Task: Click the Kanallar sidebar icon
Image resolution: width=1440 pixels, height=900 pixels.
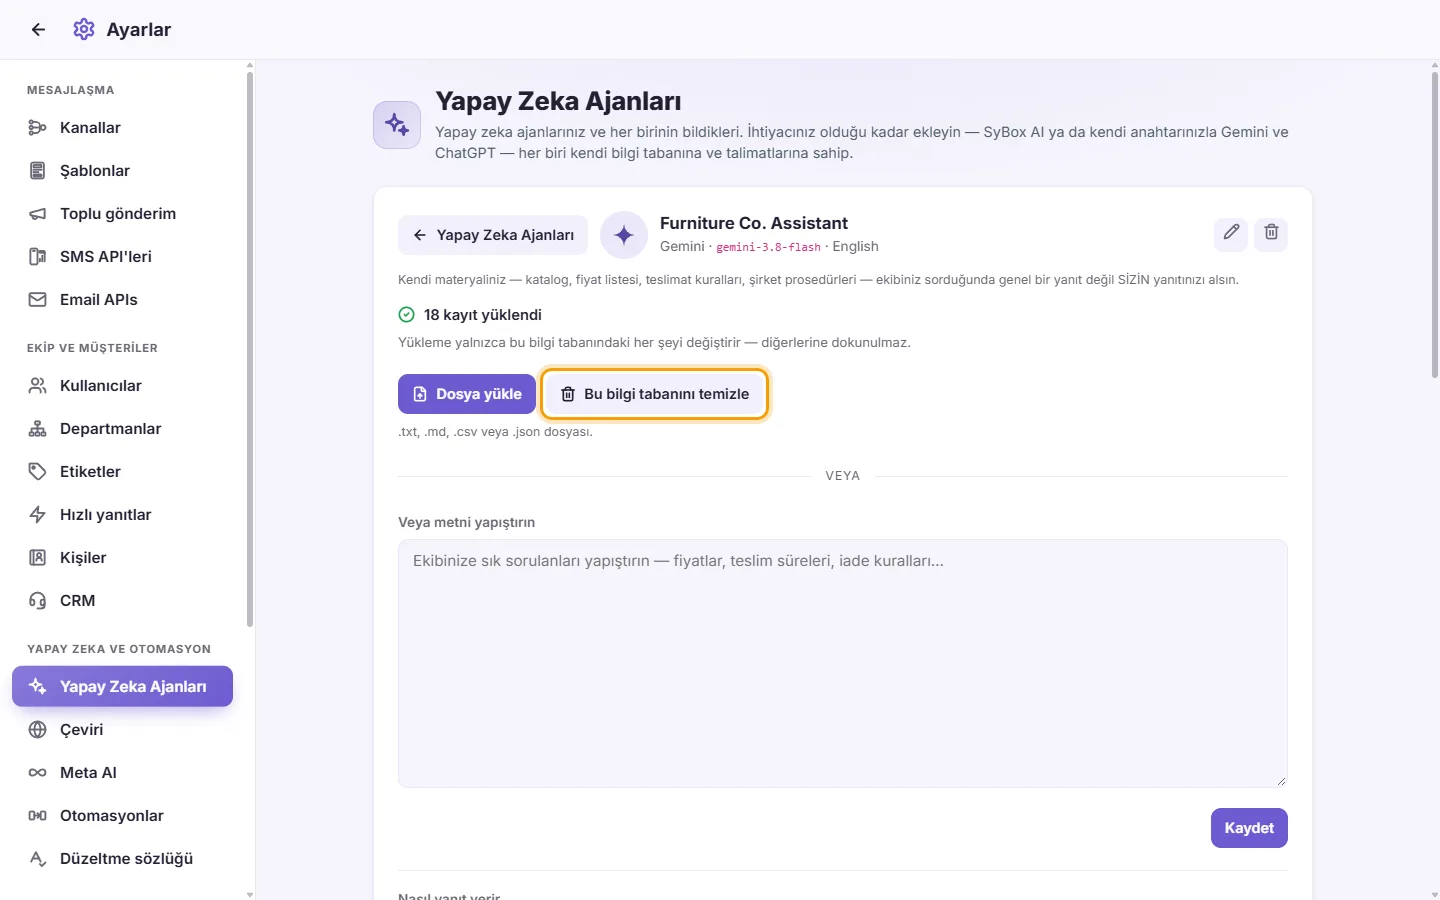Action: coord(38,128)
